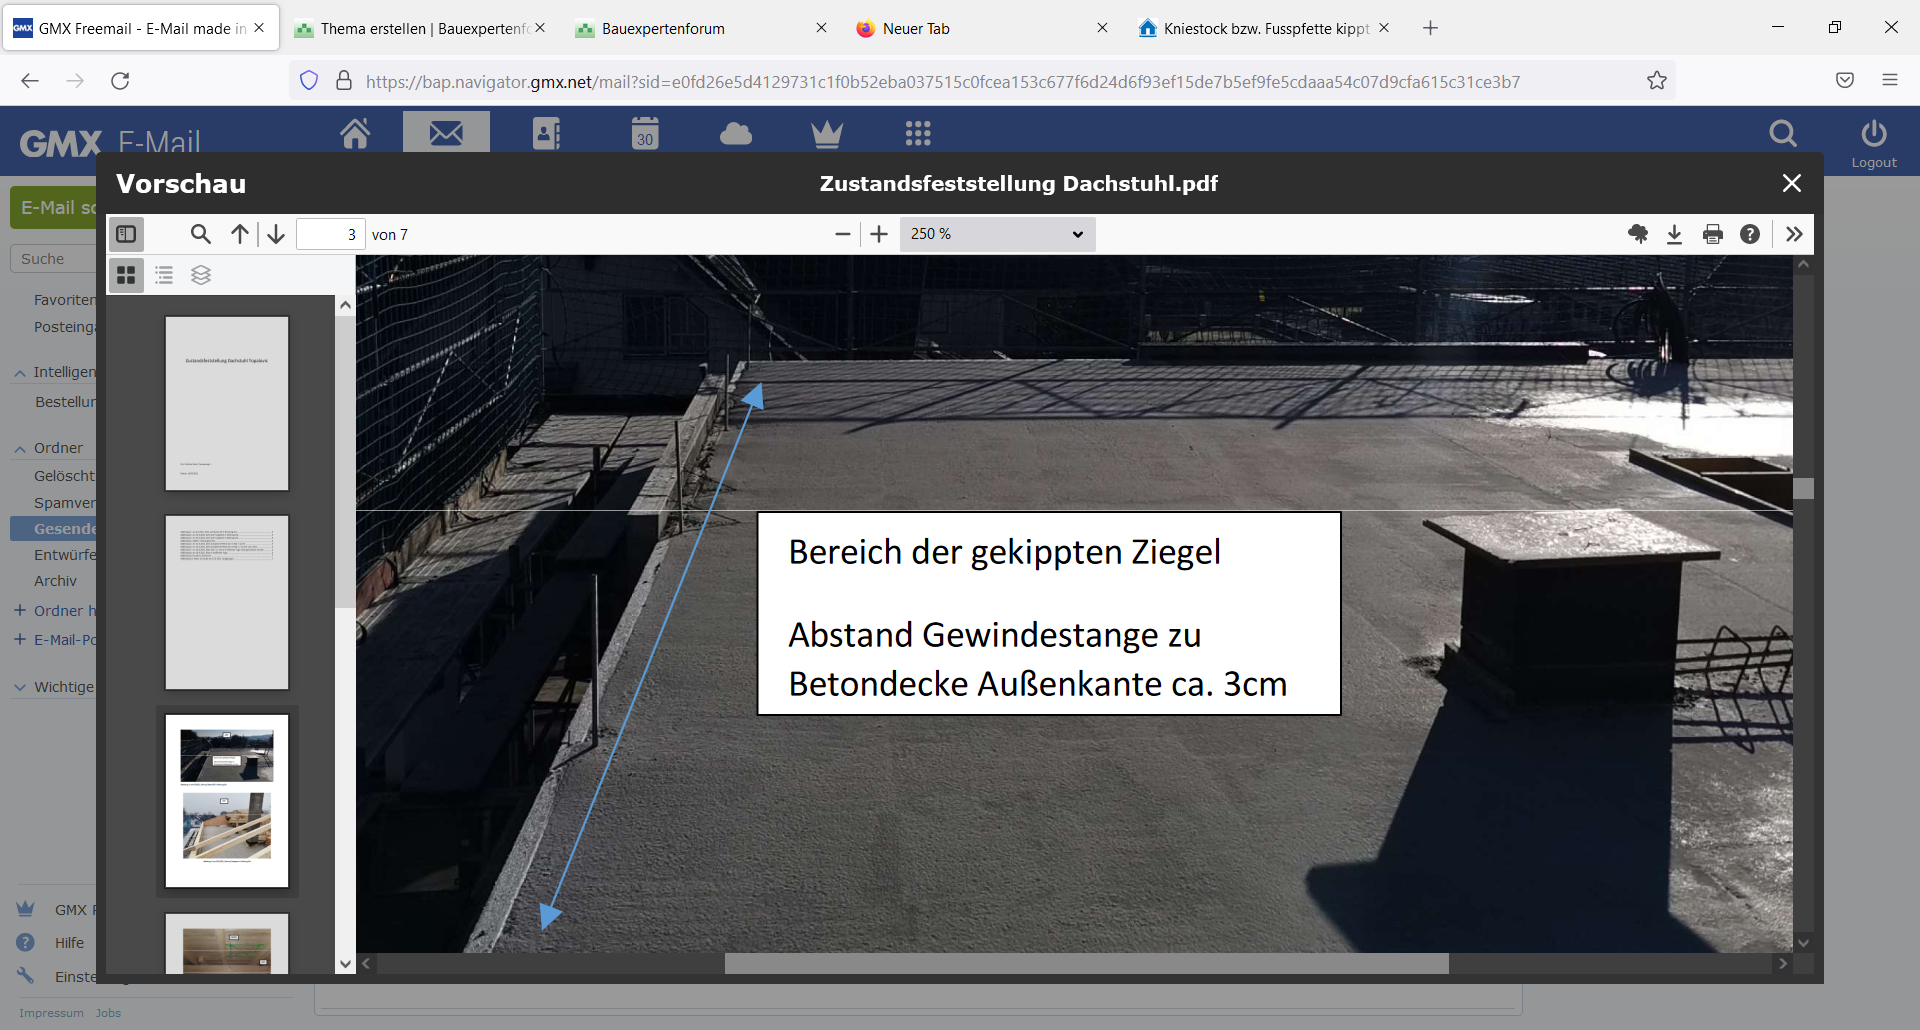Open GMX premium crown icon

click(x=827, y=133)
